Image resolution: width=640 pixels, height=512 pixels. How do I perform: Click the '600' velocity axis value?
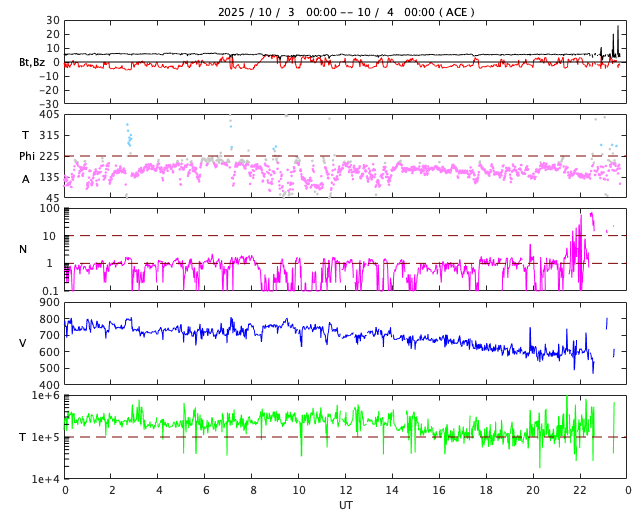click(49, 352)
